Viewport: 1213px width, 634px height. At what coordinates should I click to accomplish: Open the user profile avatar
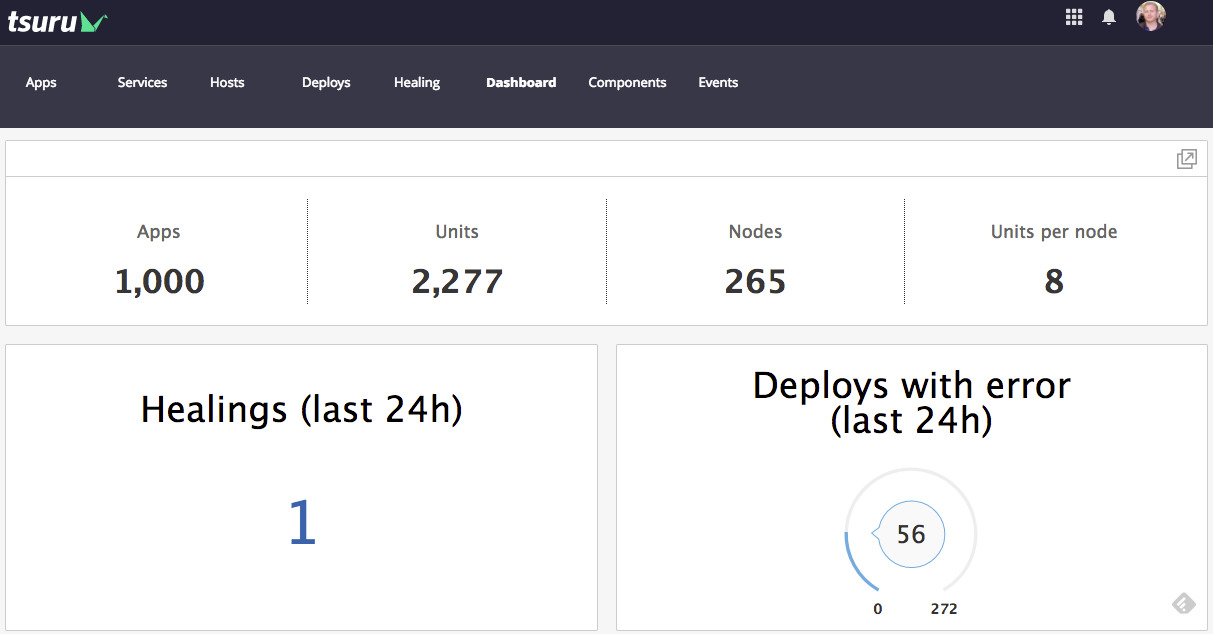click(1151, 17)
